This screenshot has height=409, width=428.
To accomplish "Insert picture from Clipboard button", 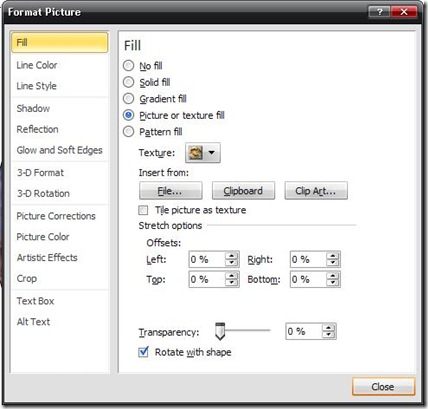I will (x=243, y=191).
